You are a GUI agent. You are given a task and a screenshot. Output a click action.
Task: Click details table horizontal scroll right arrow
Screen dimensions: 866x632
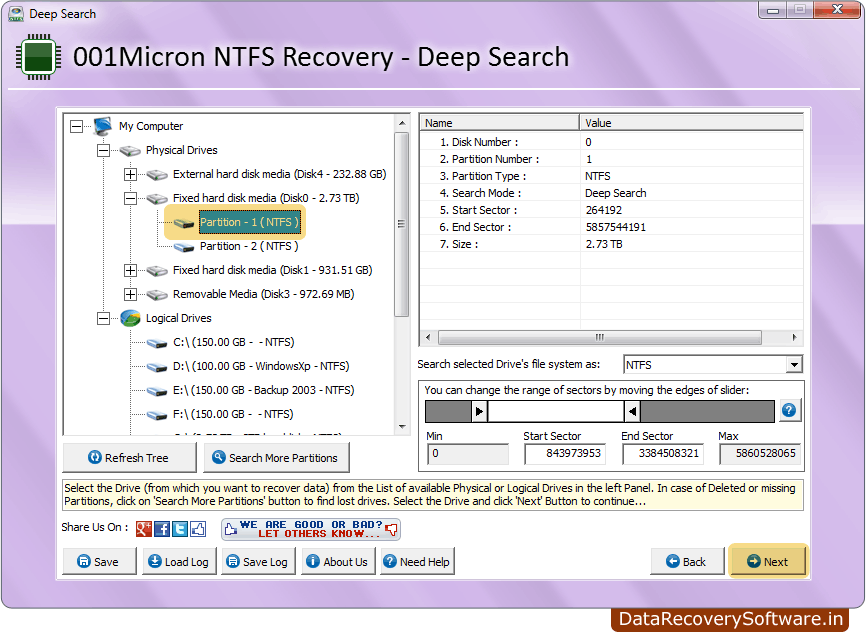794,338
